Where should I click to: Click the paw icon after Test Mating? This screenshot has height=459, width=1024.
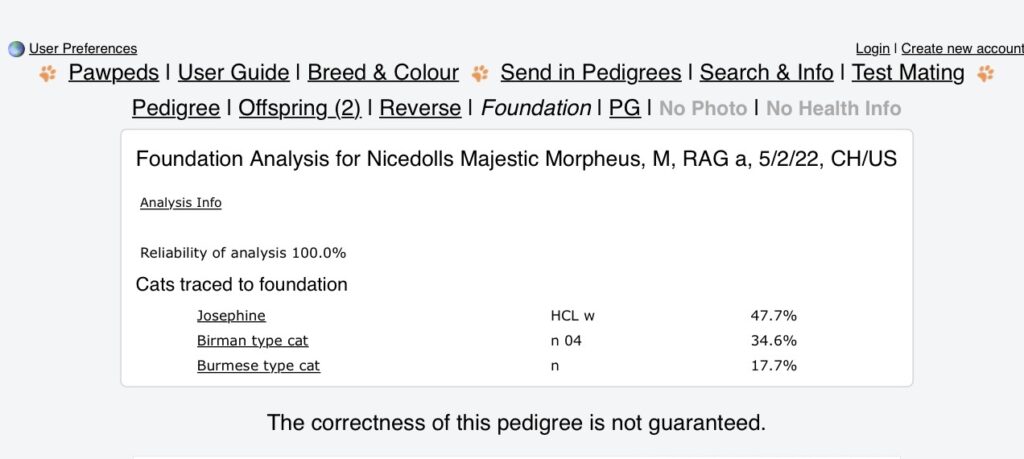(987, 73)
